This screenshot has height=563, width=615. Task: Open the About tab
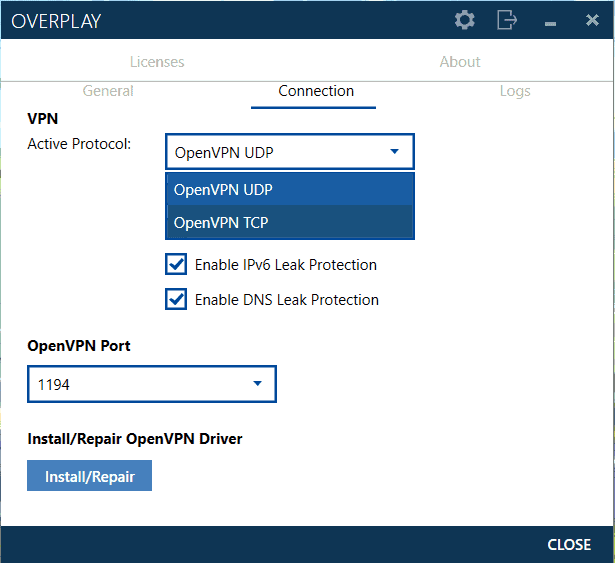(x=460, y=62)
